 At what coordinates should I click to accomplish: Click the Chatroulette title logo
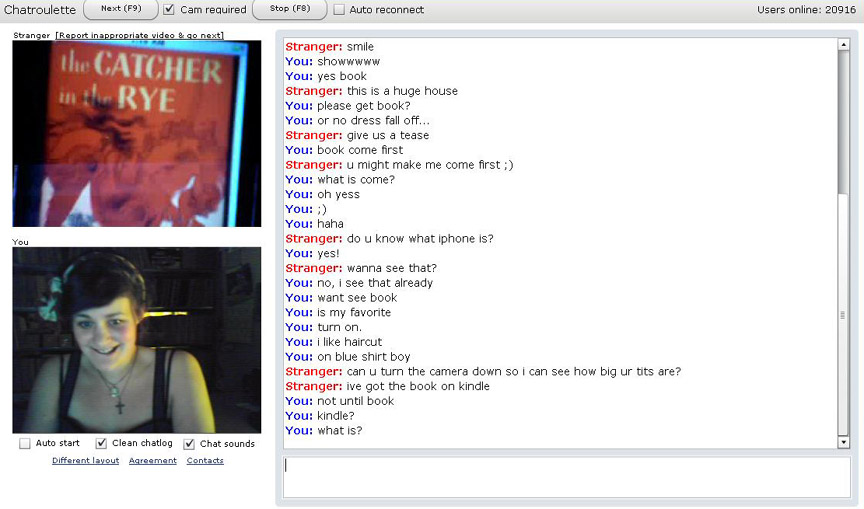40,10
